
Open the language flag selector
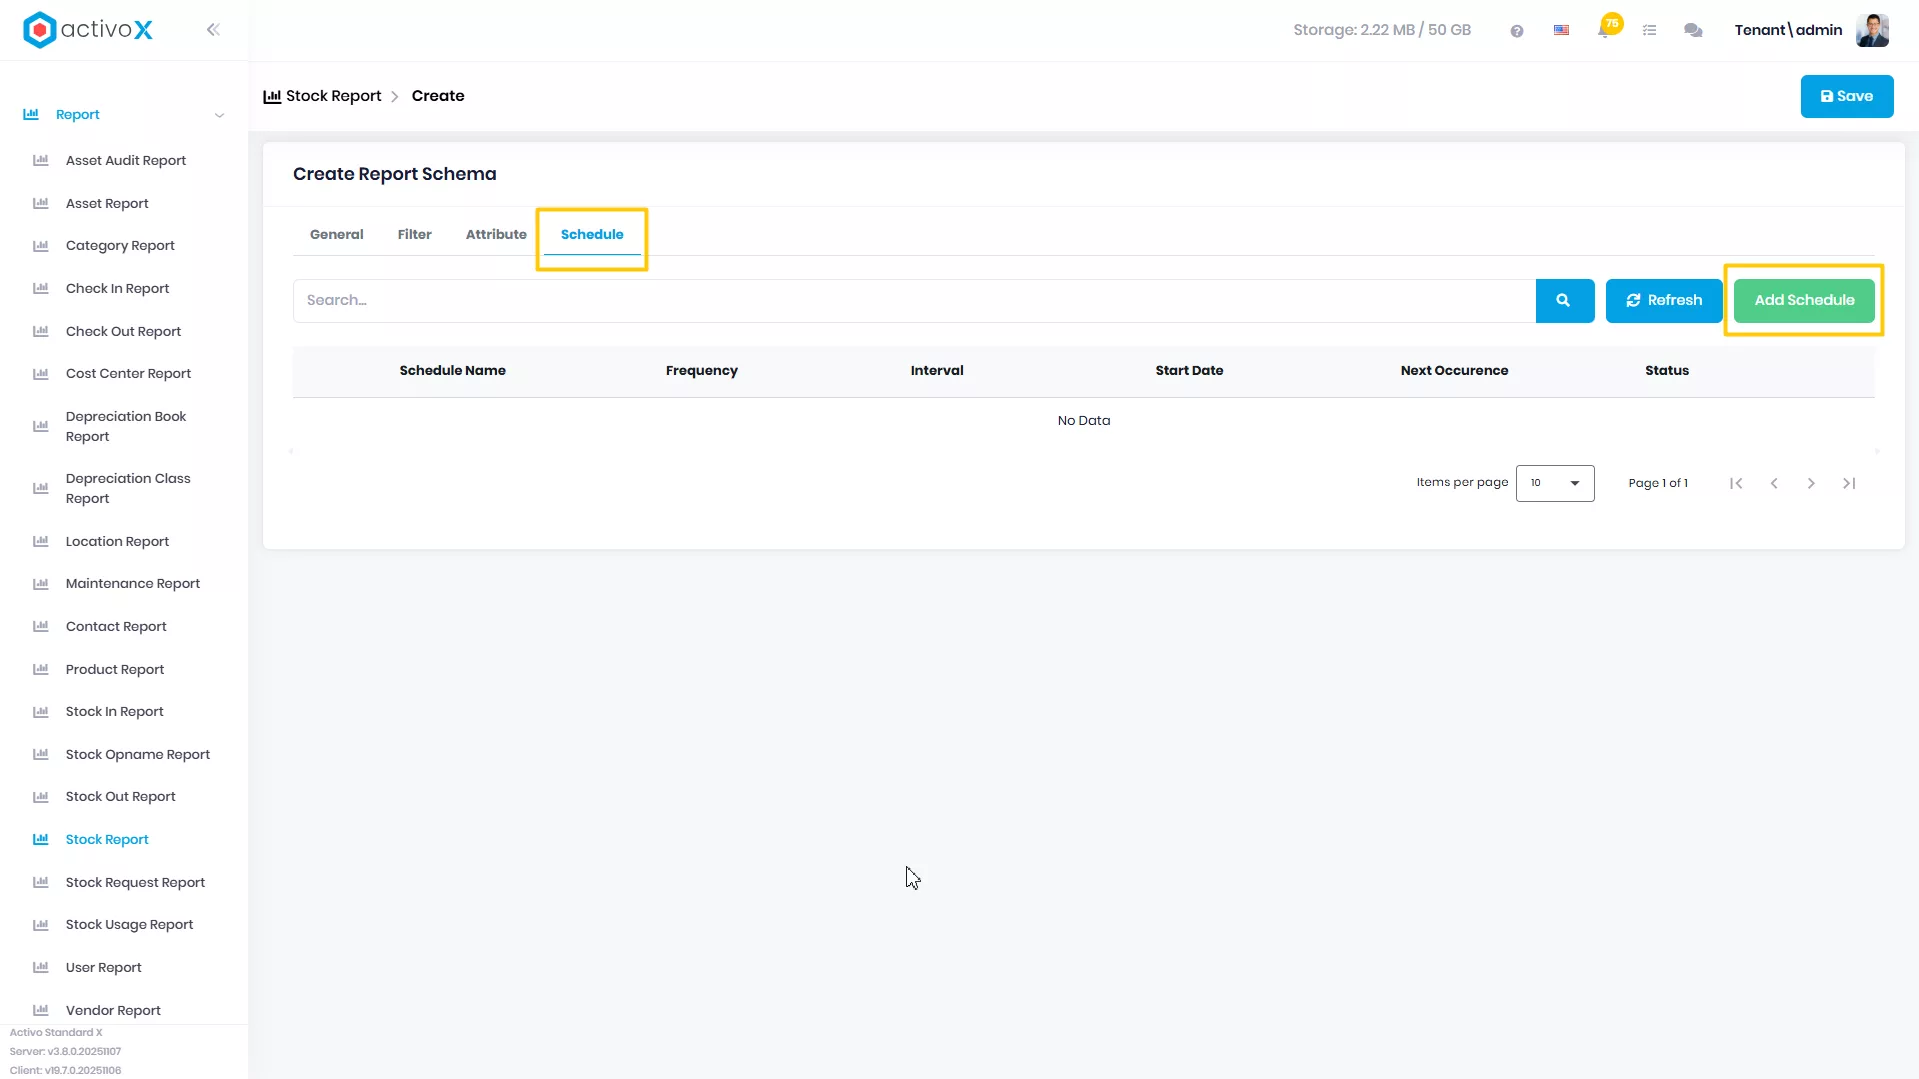coord(1561,31)
